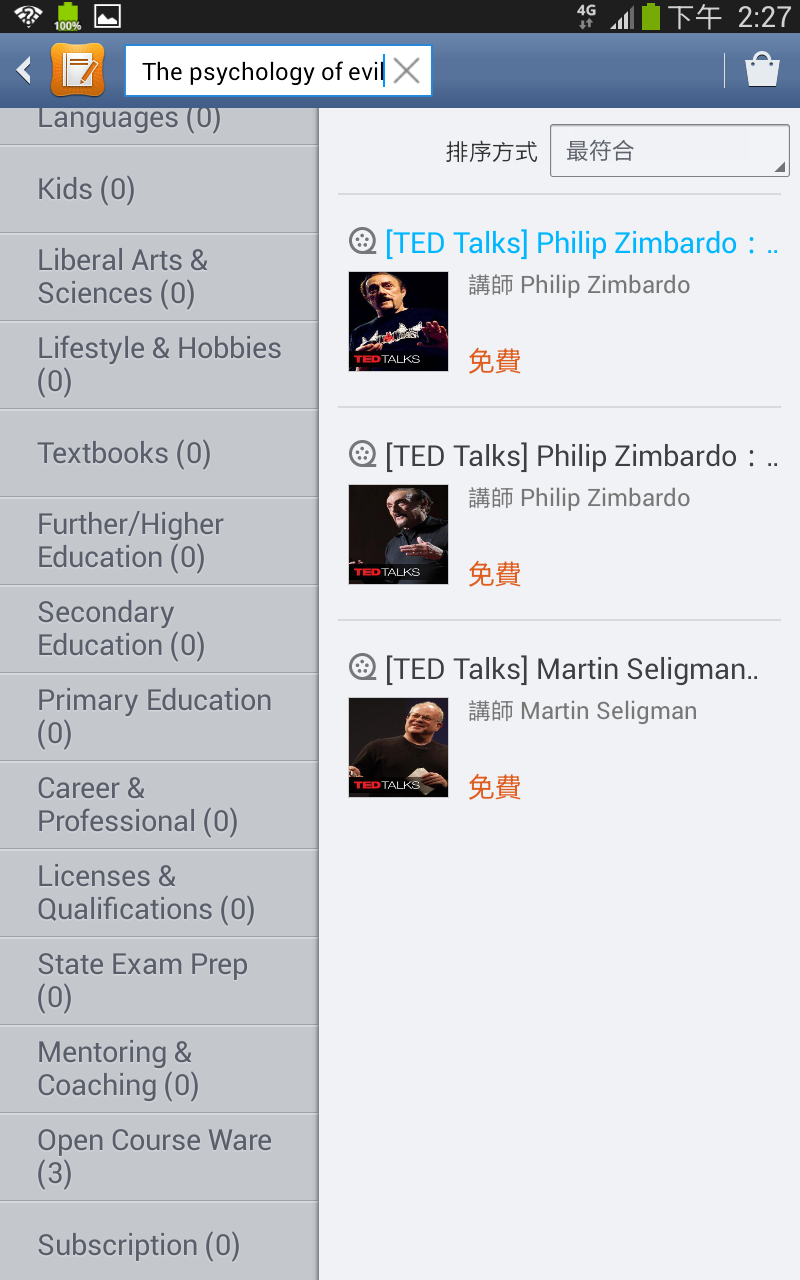
Task: Open the orange notepad app icon
Action: [x=77, y=70]
